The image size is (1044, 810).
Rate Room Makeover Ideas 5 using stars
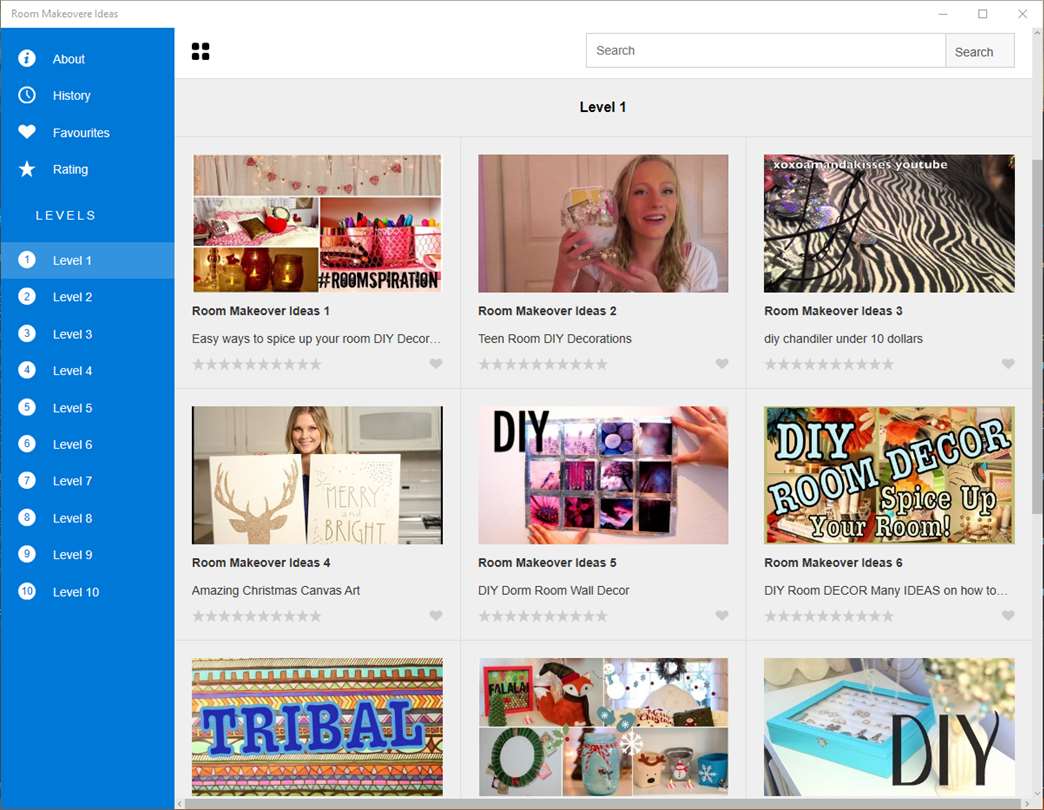tap(543, 616)
